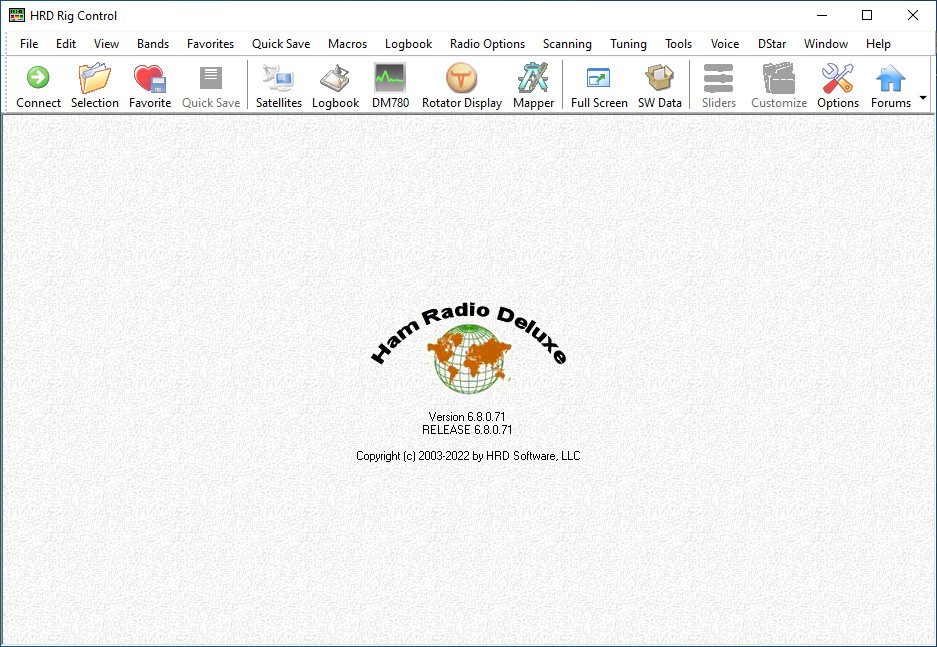Viewport: 937px width, 647px height.
Task: Open the Tools menu
Action: [678, 44]
